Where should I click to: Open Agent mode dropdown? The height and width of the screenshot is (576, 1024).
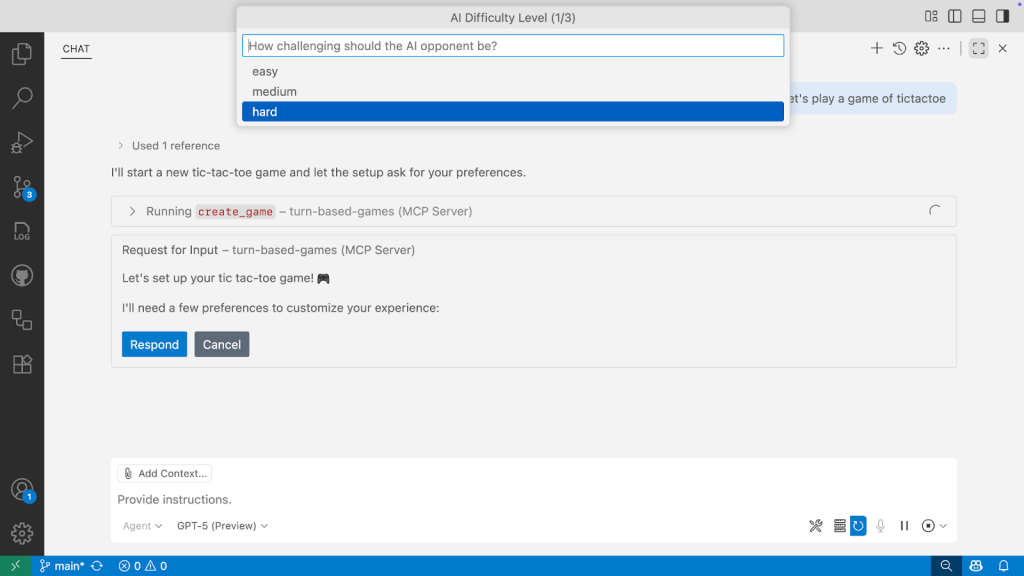point(142,526)
